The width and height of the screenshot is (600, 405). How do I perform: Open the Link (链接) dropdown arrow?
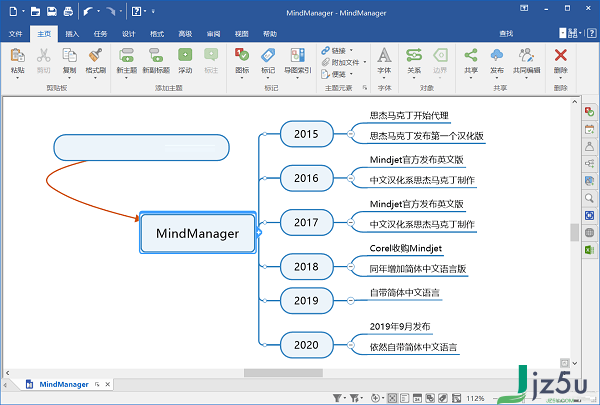(x=351, y=51)
